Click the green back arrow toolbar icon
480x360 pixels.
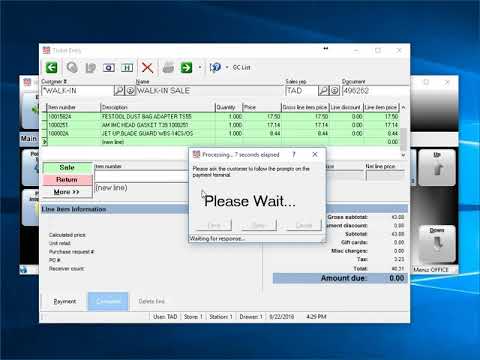point(51,68)
